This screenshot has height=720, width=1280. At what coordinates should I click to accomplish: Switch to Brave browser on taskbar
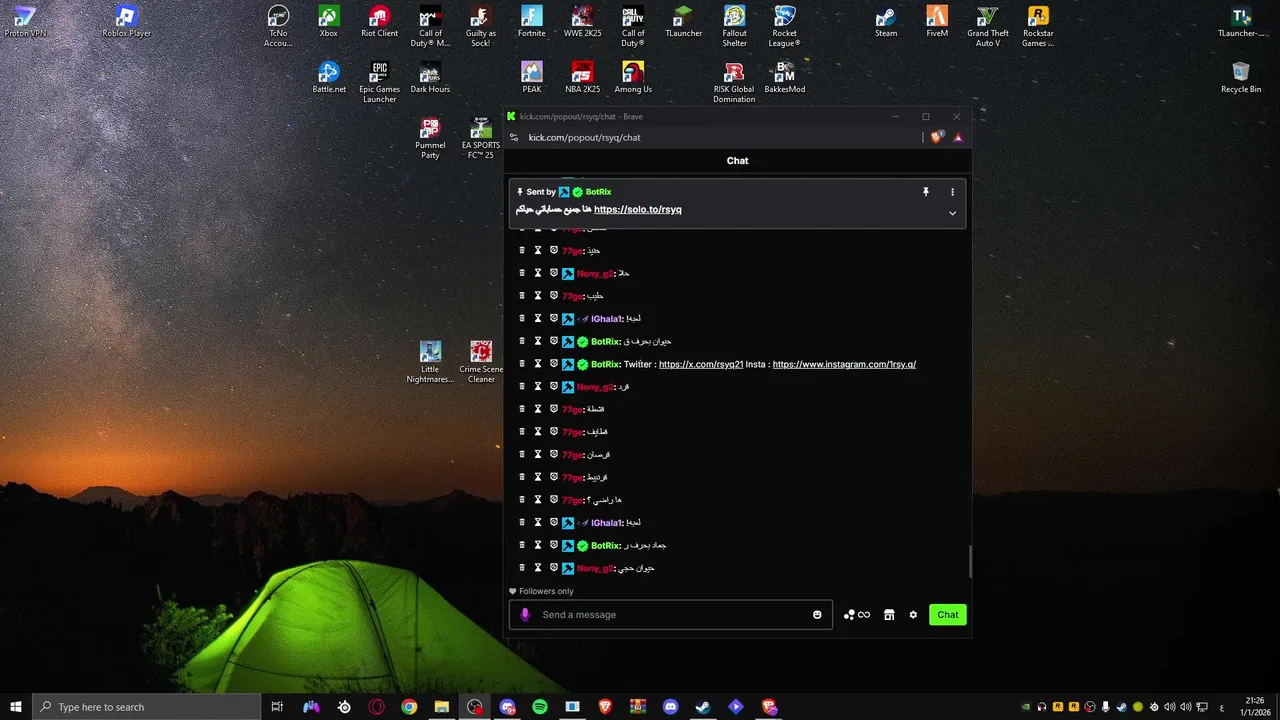605,707
